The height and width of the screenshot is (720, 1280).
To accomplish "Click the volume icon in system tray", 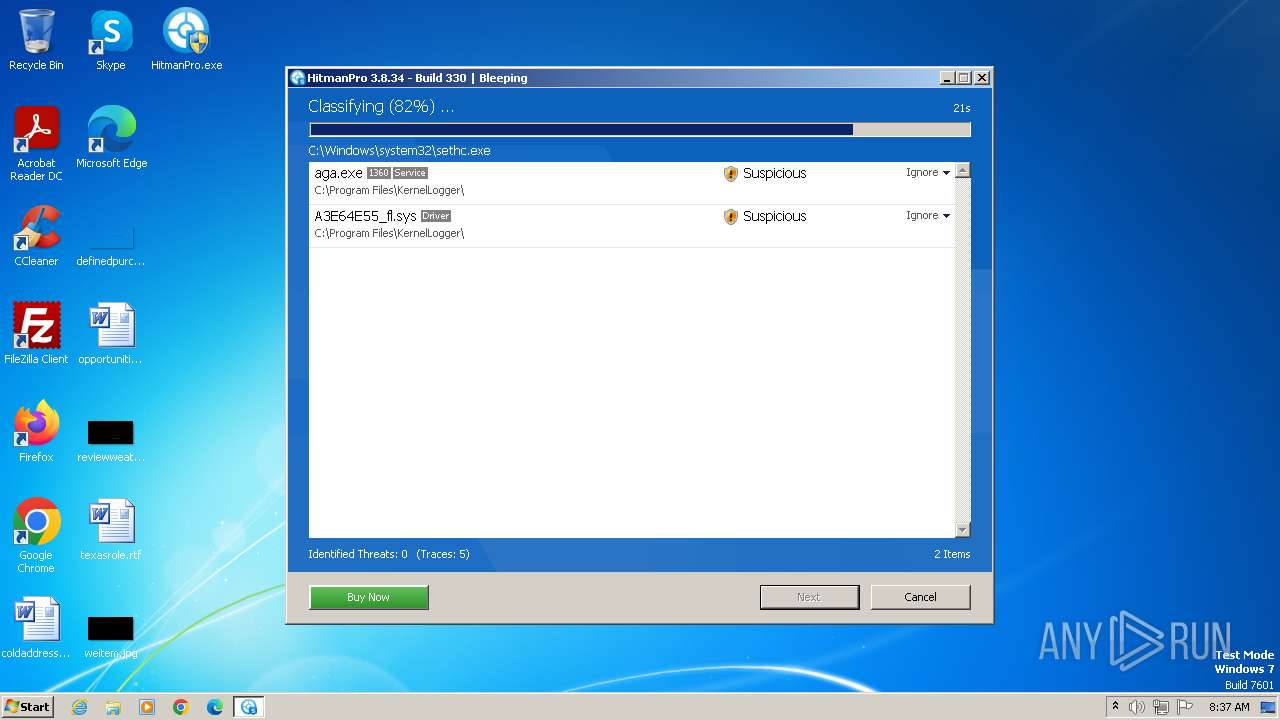I will pos(1137,707).
